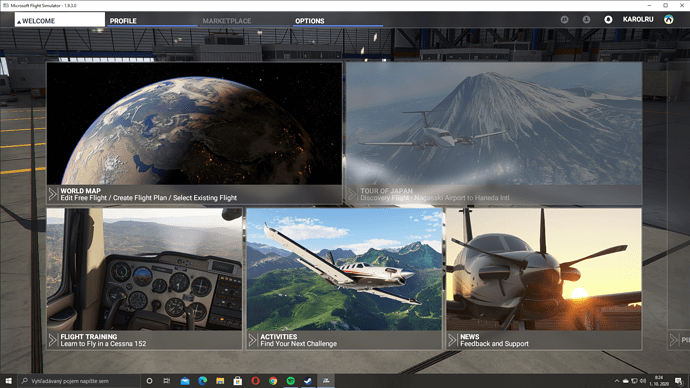Open Spotify from the taskbar

290,381
